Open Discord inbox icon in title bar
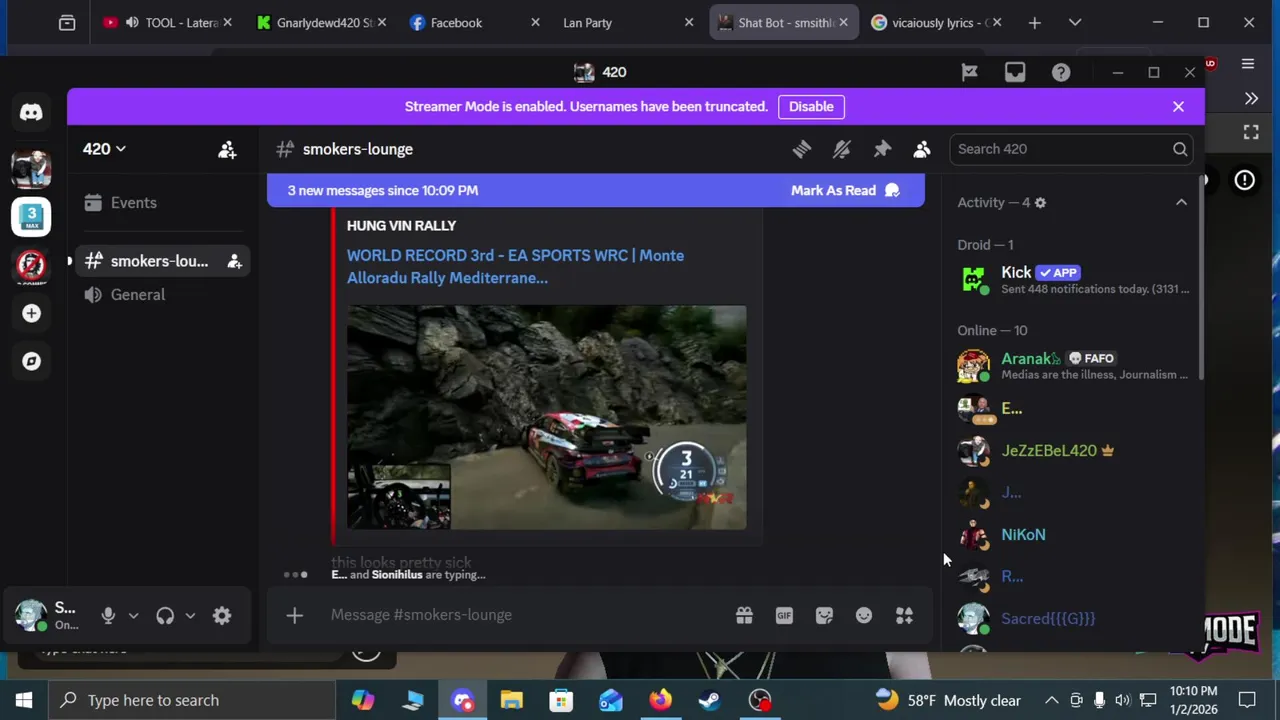 tap(1015, 72)
